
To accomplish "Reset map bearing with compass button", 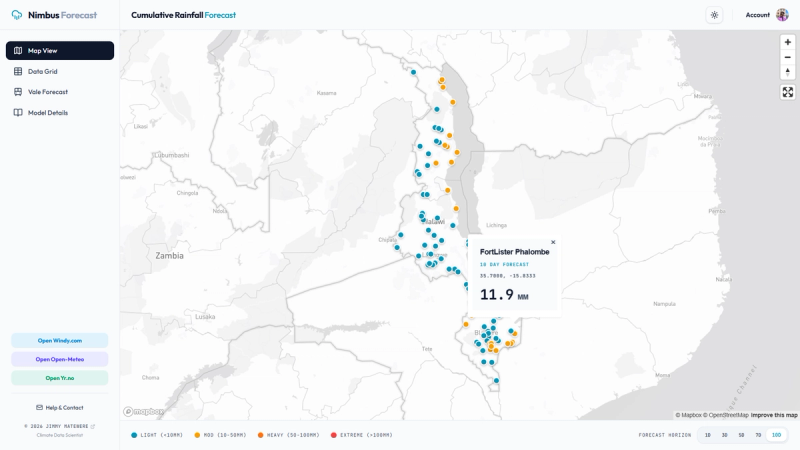I will tap(788, 72).
